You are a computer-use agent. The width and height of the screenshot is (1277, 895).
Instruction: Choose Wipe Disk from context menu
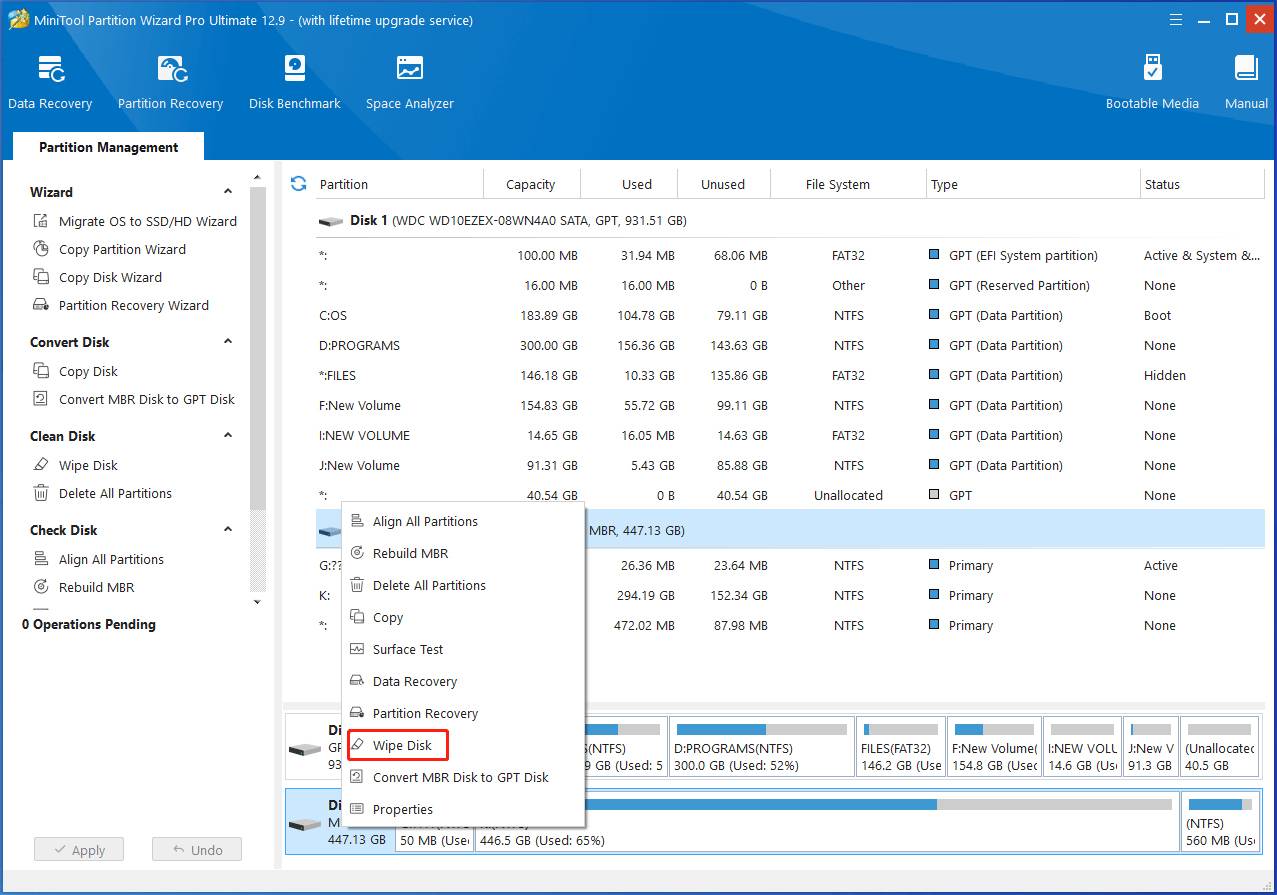(x=463, y=745)
